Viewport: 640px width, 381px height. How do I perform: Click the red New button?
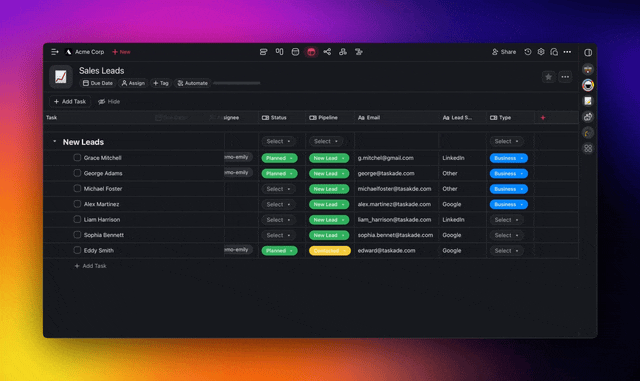[121, 52]
